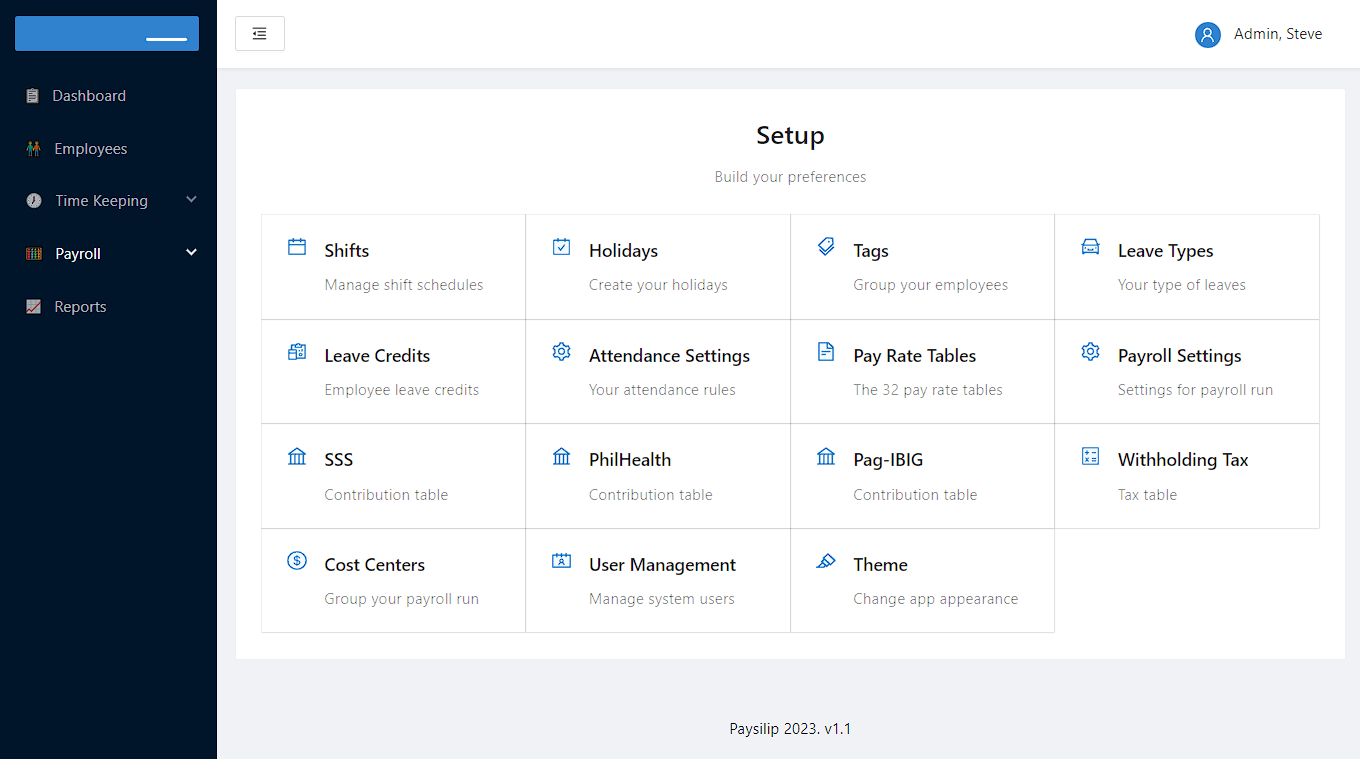Expand the Time Keeping submenu chevron
1360x759 pixels.
click(x=192, y=200)
